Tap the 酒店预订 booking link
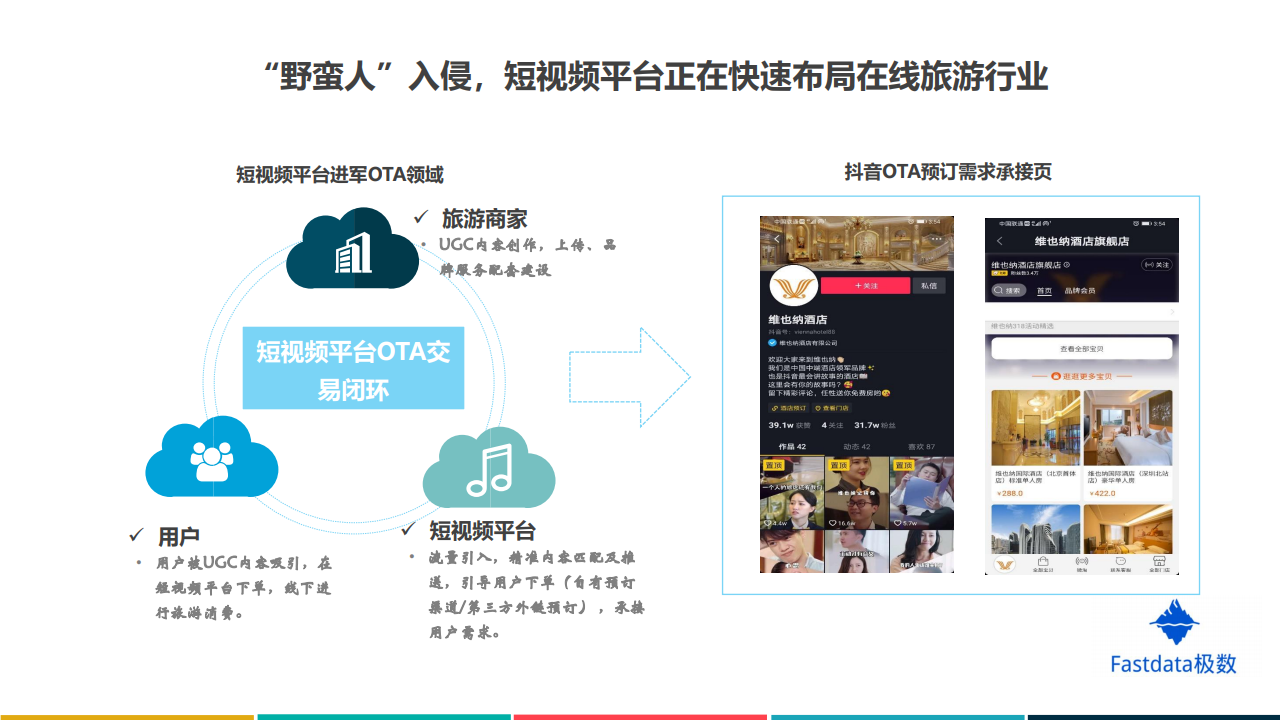Viewport: 1280px width, 720px height. (788, 408)
